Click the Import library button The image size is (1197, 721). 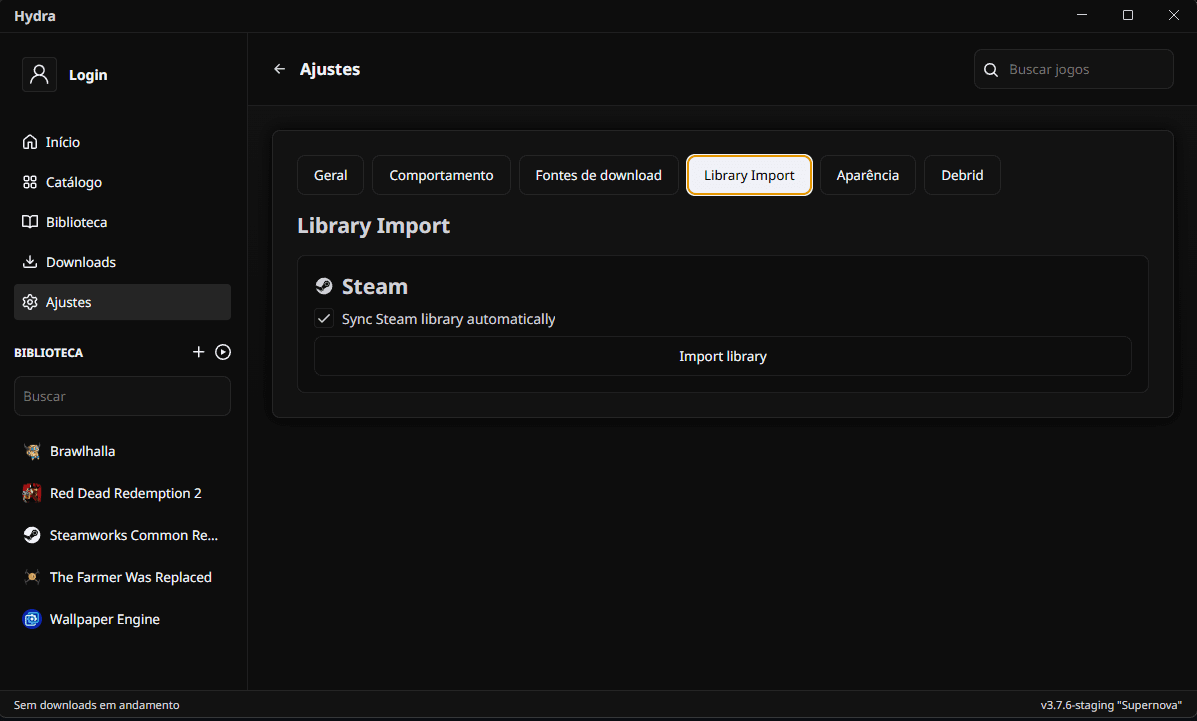pyautogui.click(x=722, y=355)
